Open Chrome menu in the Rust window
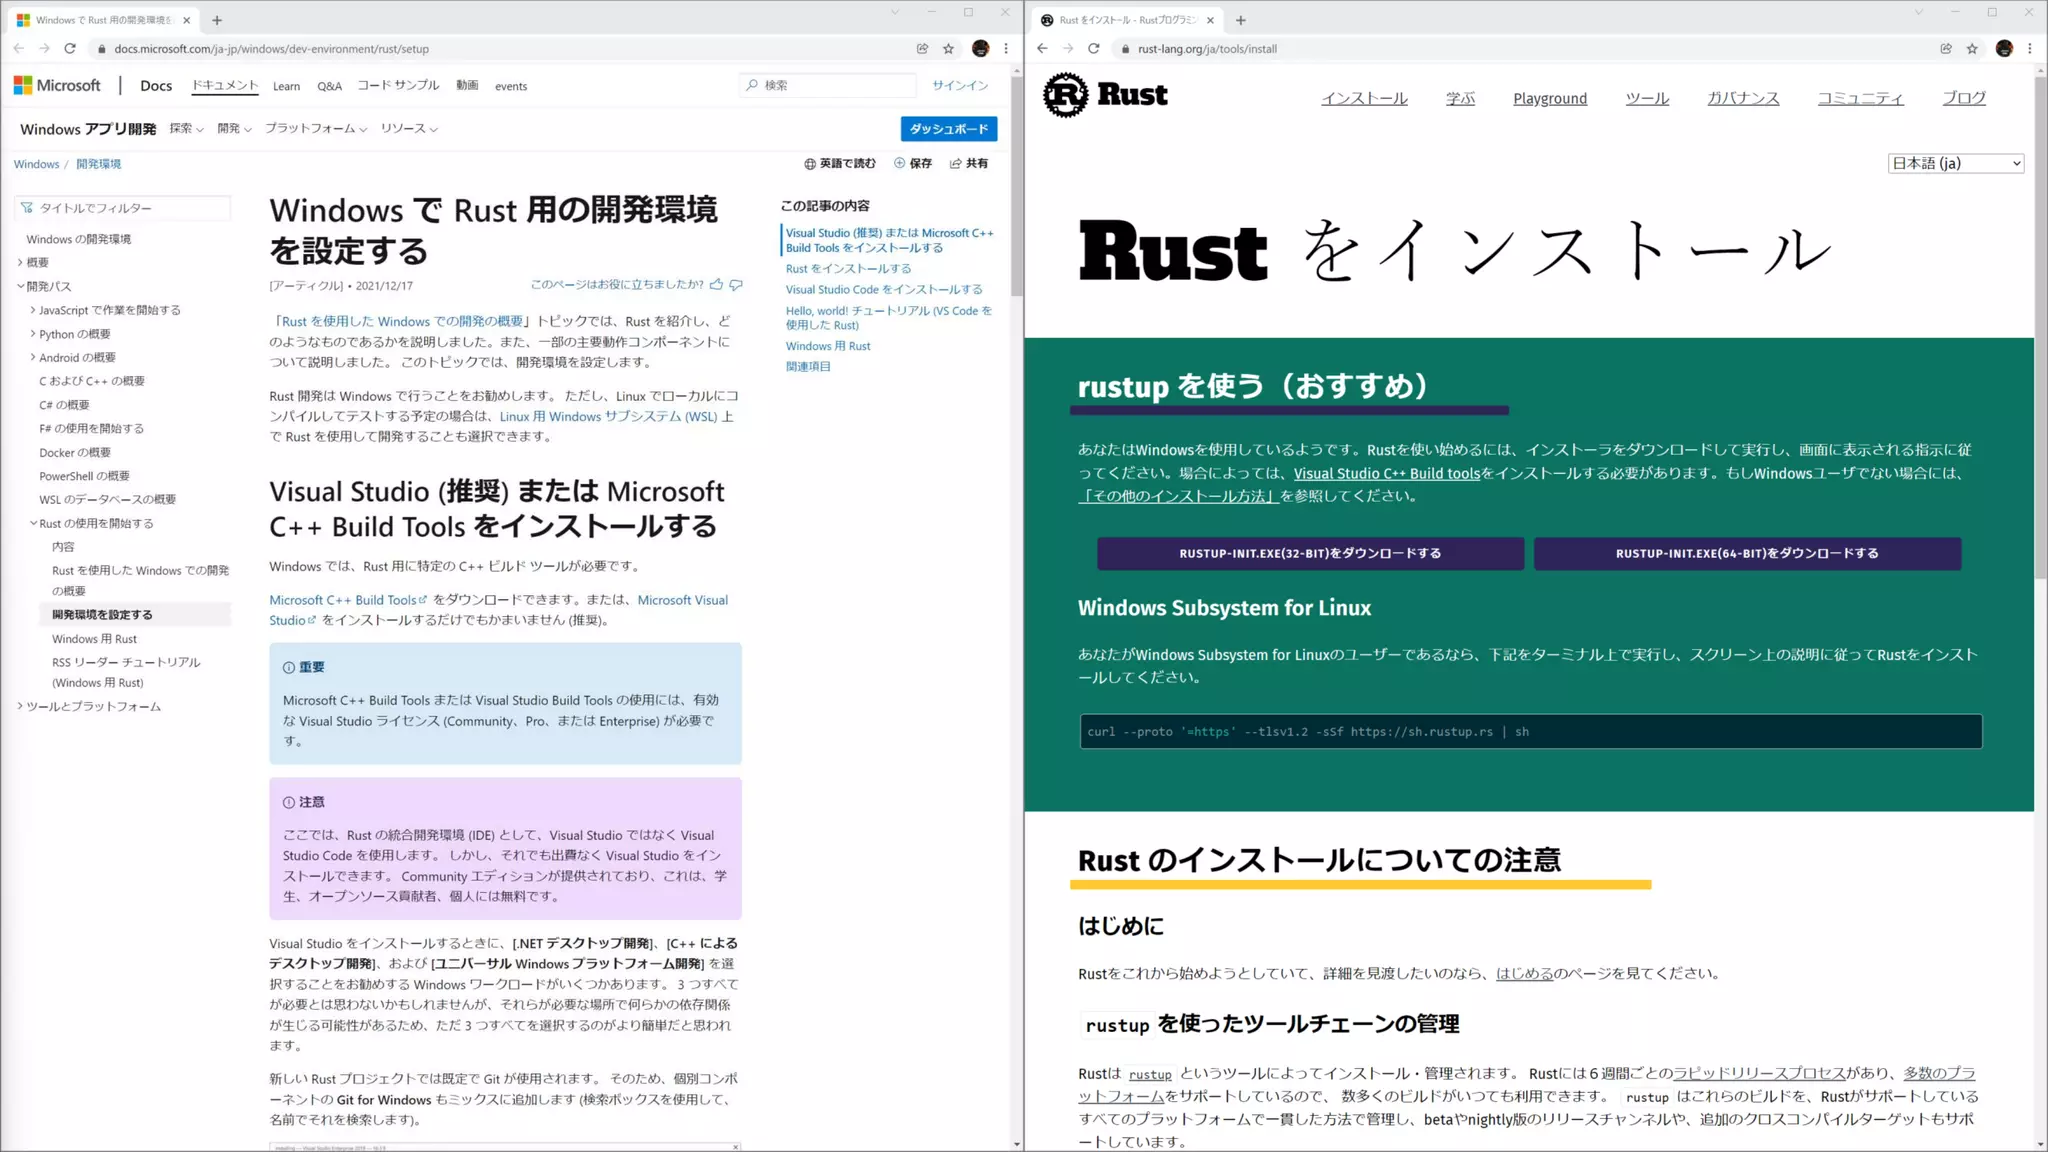Image resolution: width=2048 pixels, height=1152 pixels. pyautogui.click(x=2029, y=48)
